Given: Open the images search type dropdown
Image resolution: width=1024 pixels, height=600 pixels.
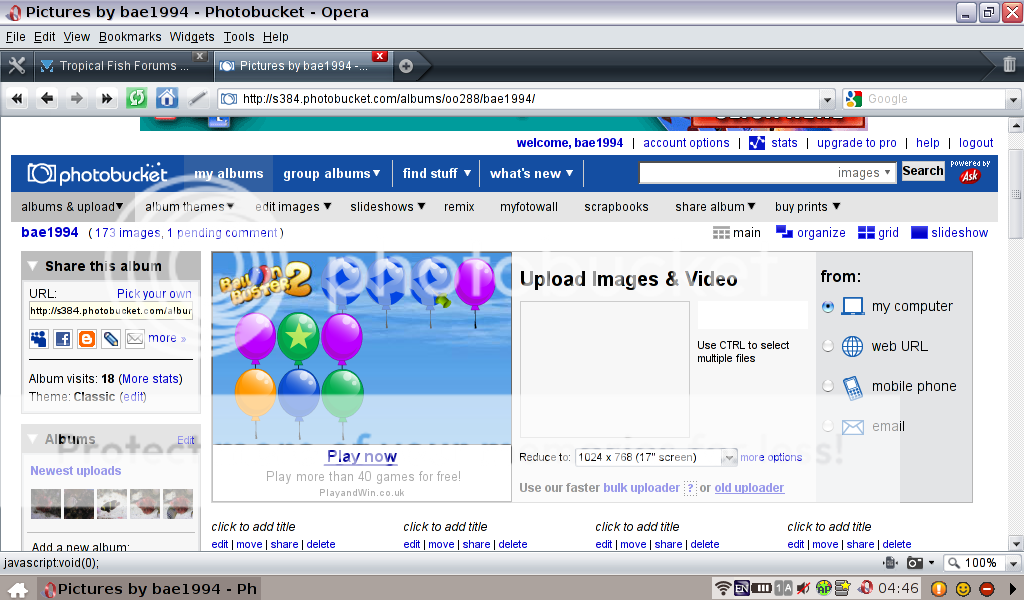Looking at the screenshot, I should point(863,173).
